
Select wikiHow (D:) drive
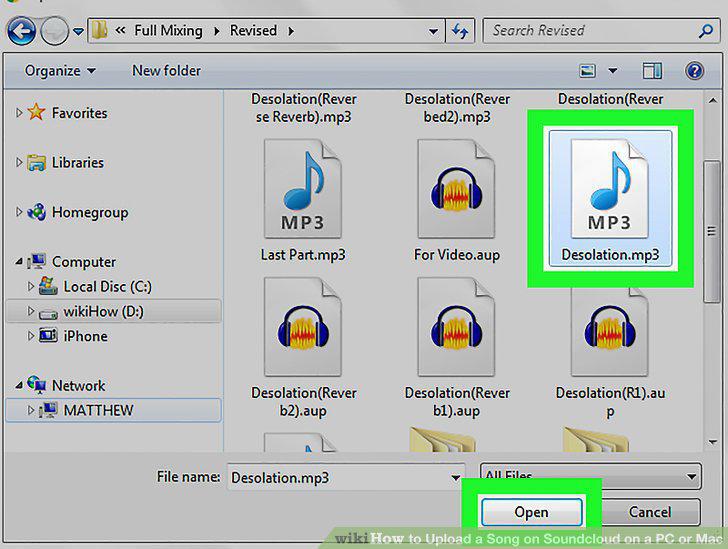point(103,311)
